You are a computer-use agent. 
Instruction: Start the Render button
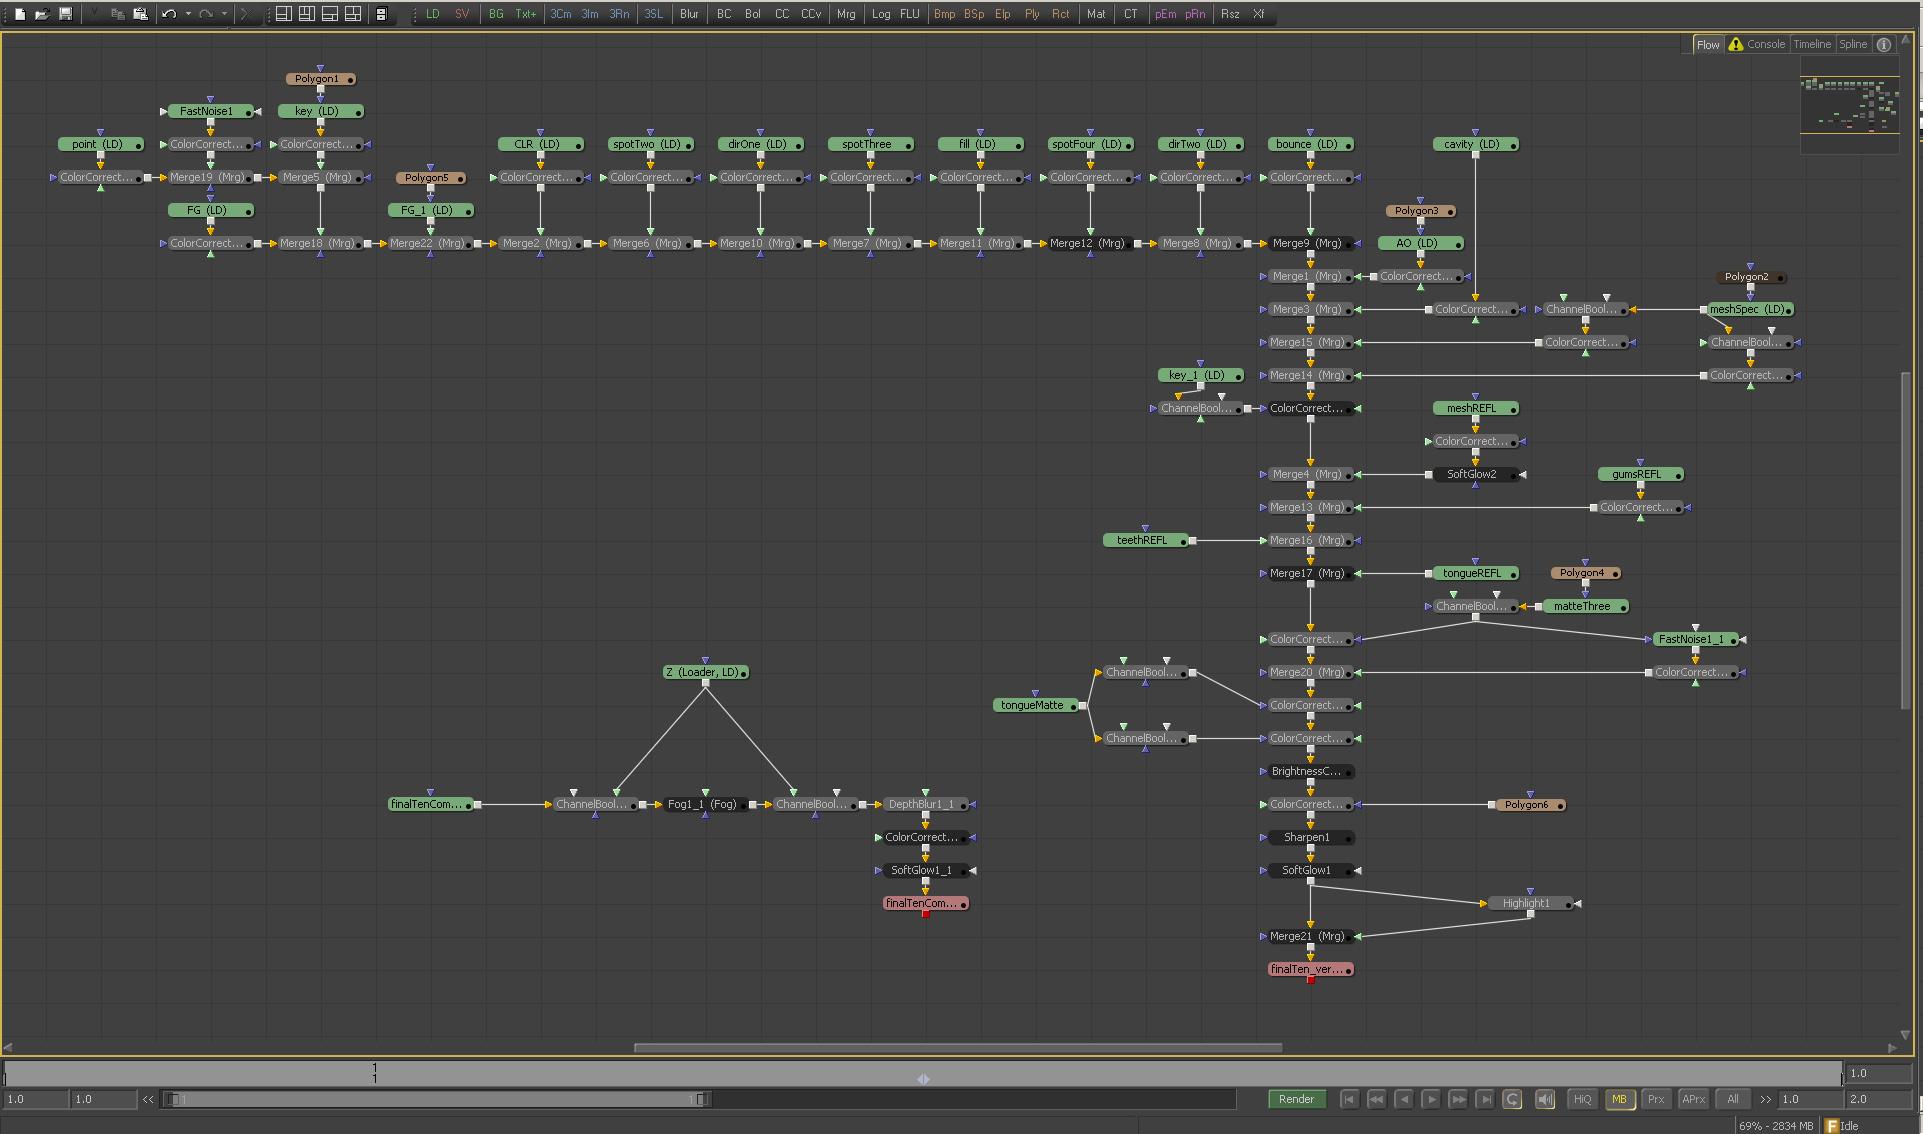(1296, 1099)
